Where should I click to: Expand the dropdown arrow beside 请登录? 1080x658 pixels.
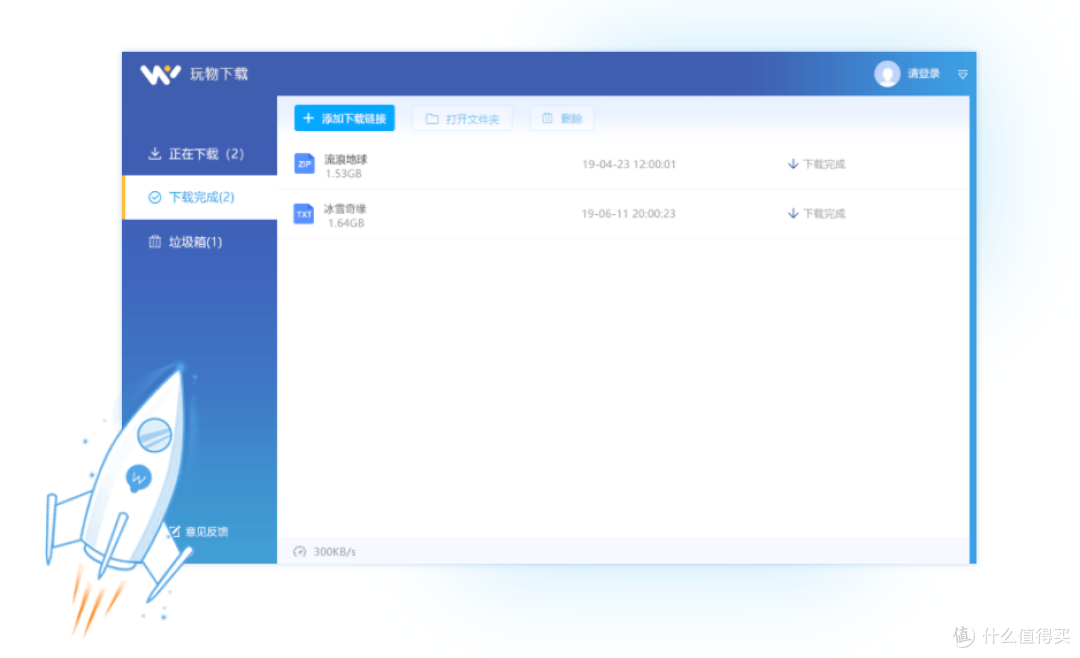[x=963, y=74]
